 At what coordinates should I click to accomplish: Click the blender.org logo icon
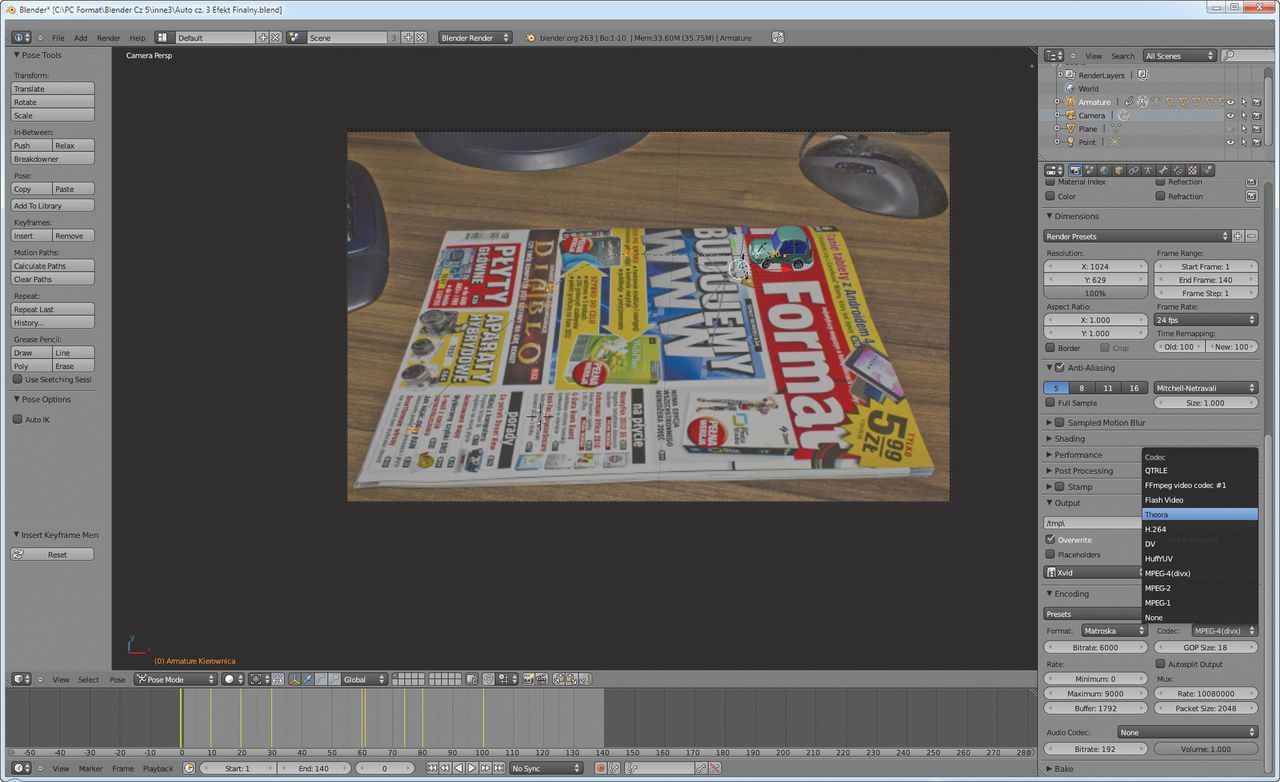pyautogui.click(x=530, y=38)
